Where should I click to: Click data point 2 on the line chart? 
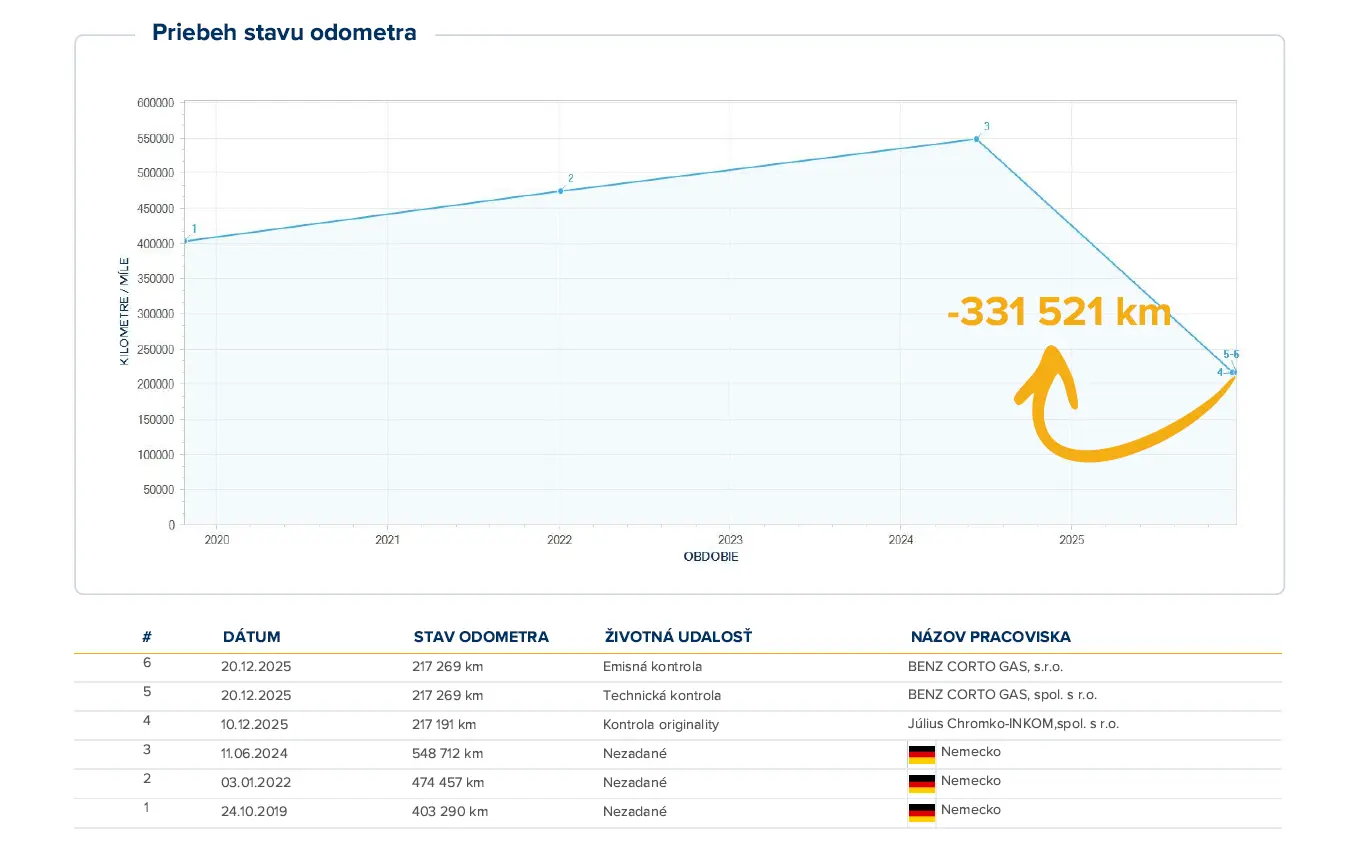coord(561,189)
